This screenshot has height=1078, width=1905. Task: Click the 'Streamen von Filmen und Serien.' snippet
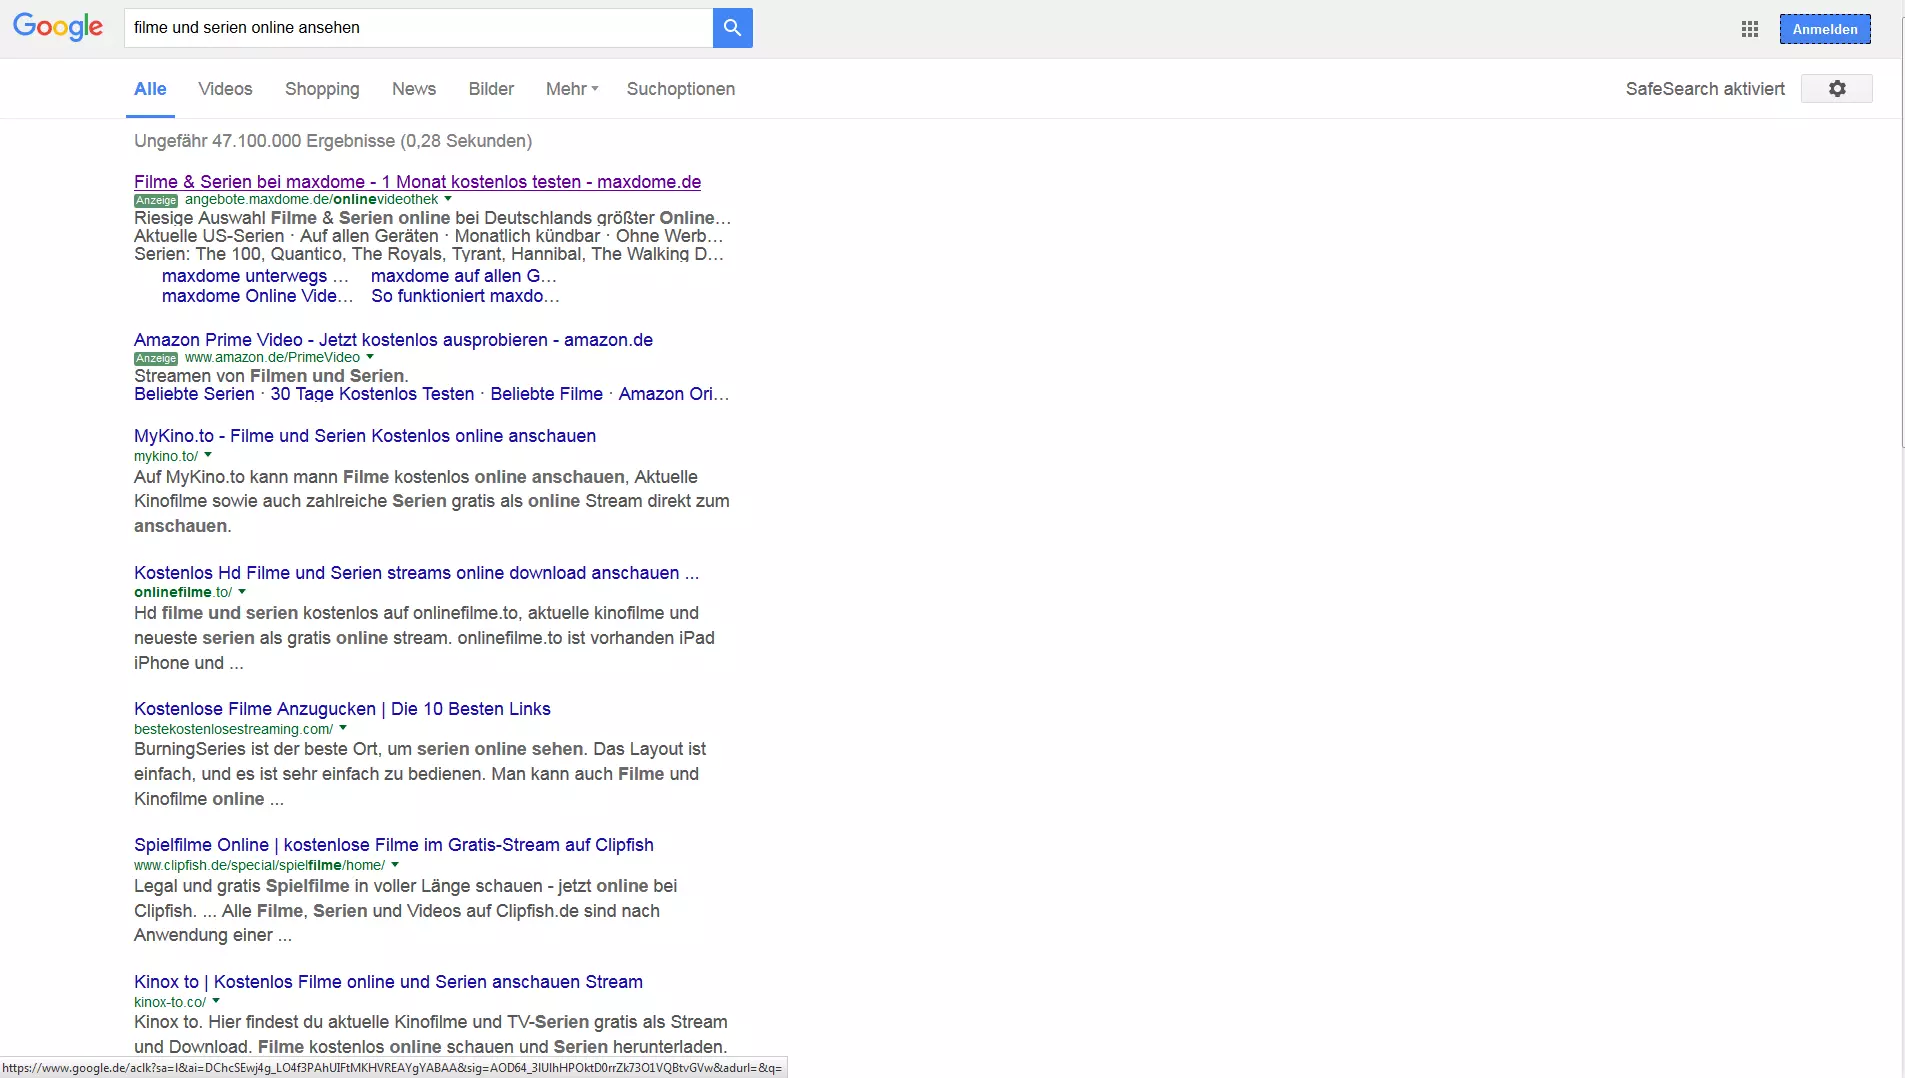coord(271,376)
